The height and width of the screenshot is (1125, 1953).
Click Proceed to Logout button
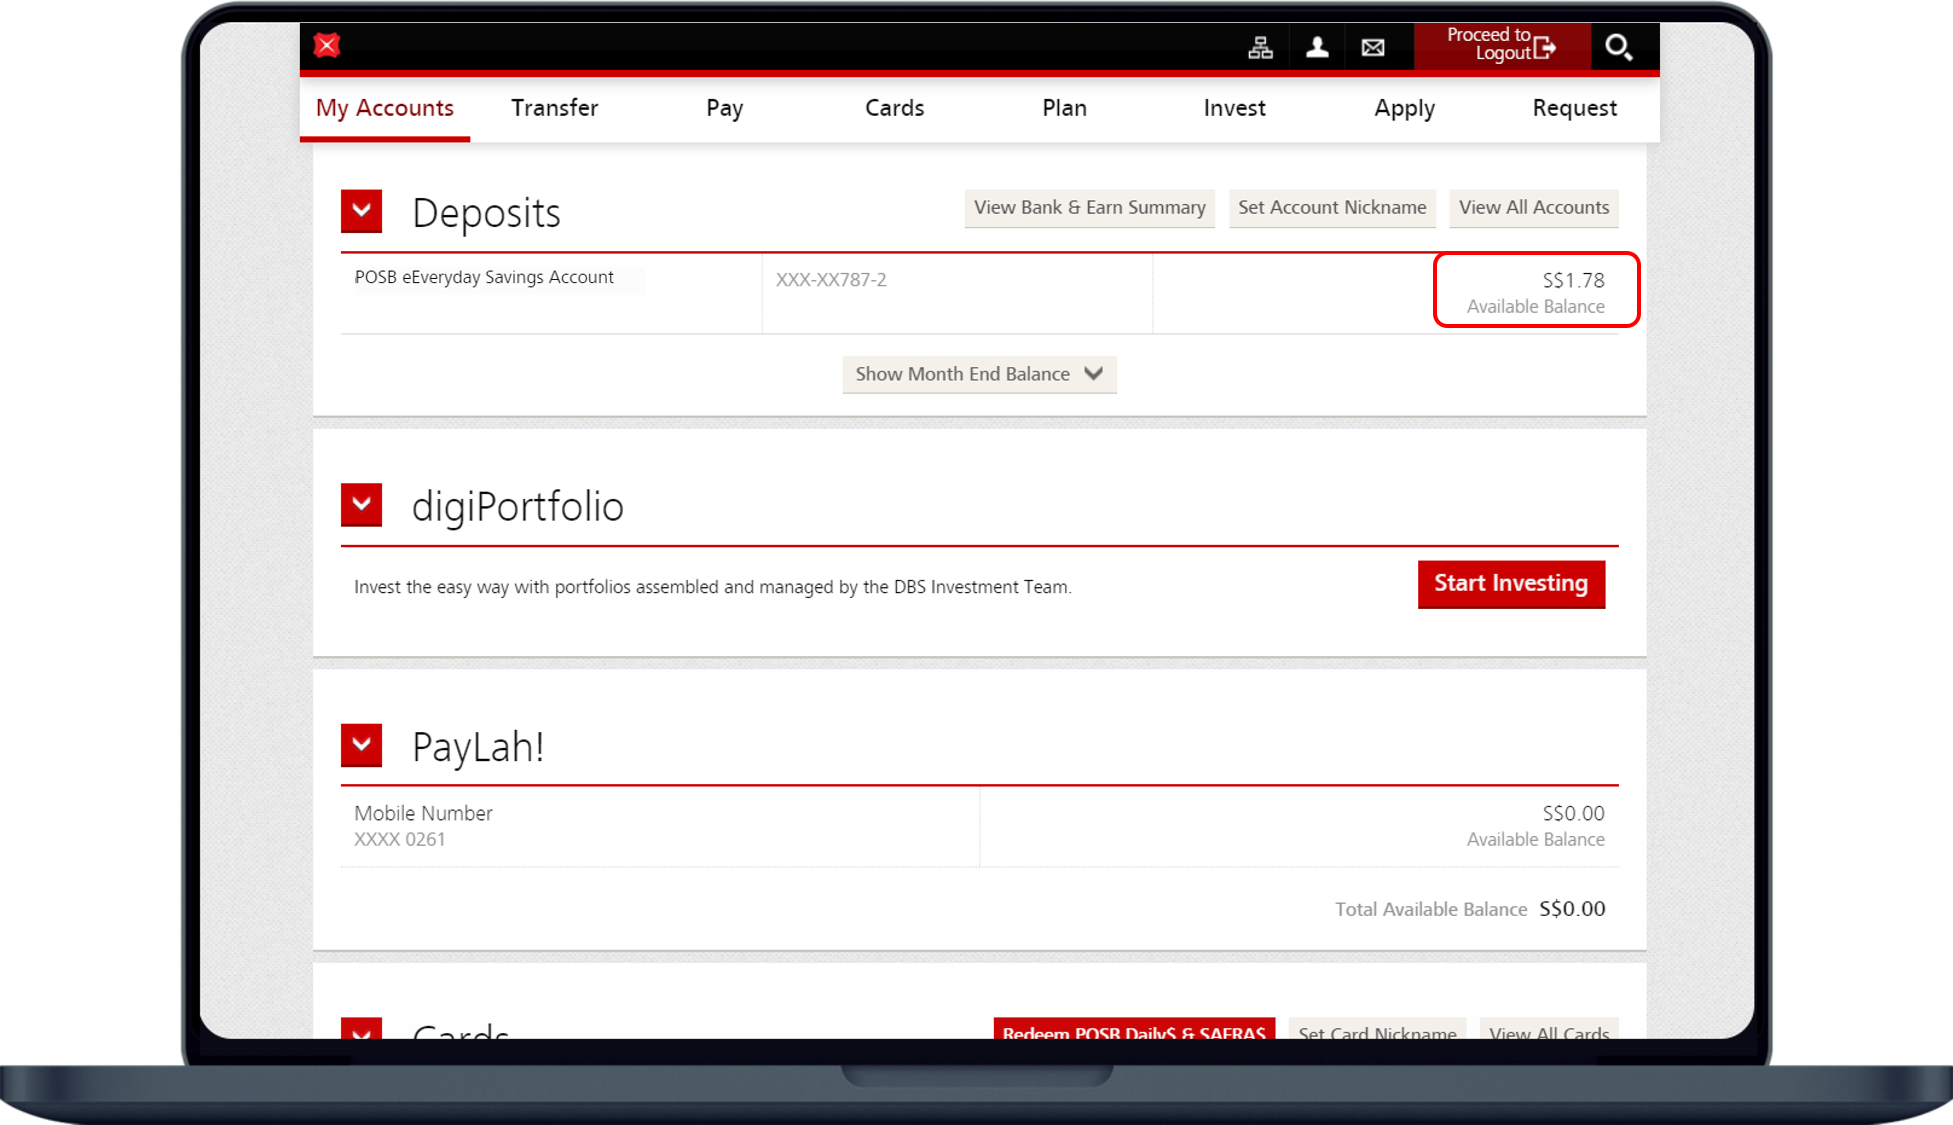[1501, 46]
